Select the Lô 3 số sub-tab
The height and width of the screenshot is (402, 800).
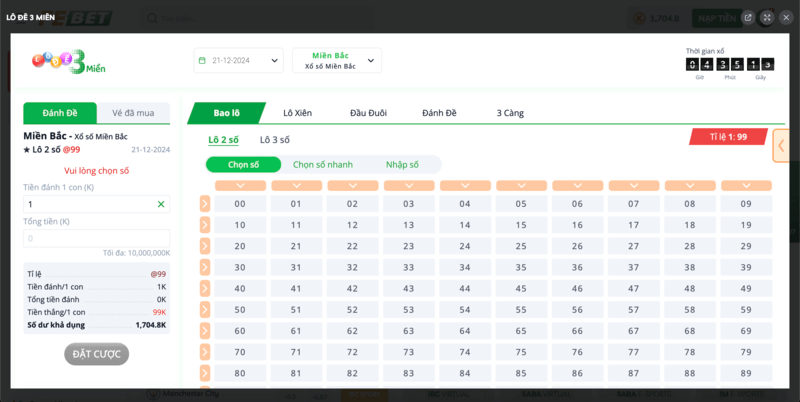(274, 140)
